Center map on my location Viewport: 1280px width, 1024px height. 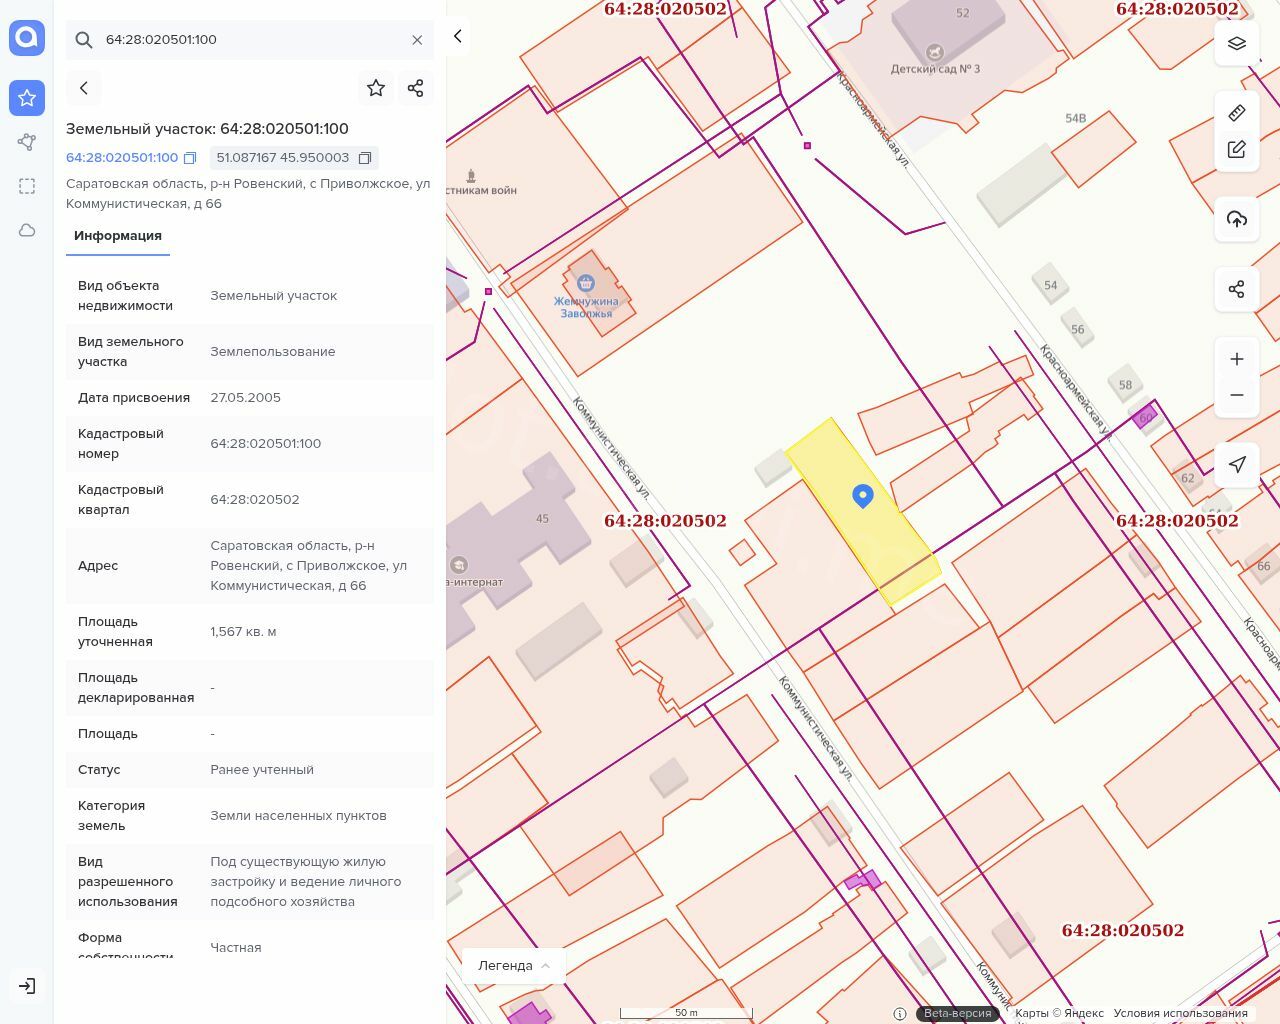pyautogui.click(x=1237, y=465)
